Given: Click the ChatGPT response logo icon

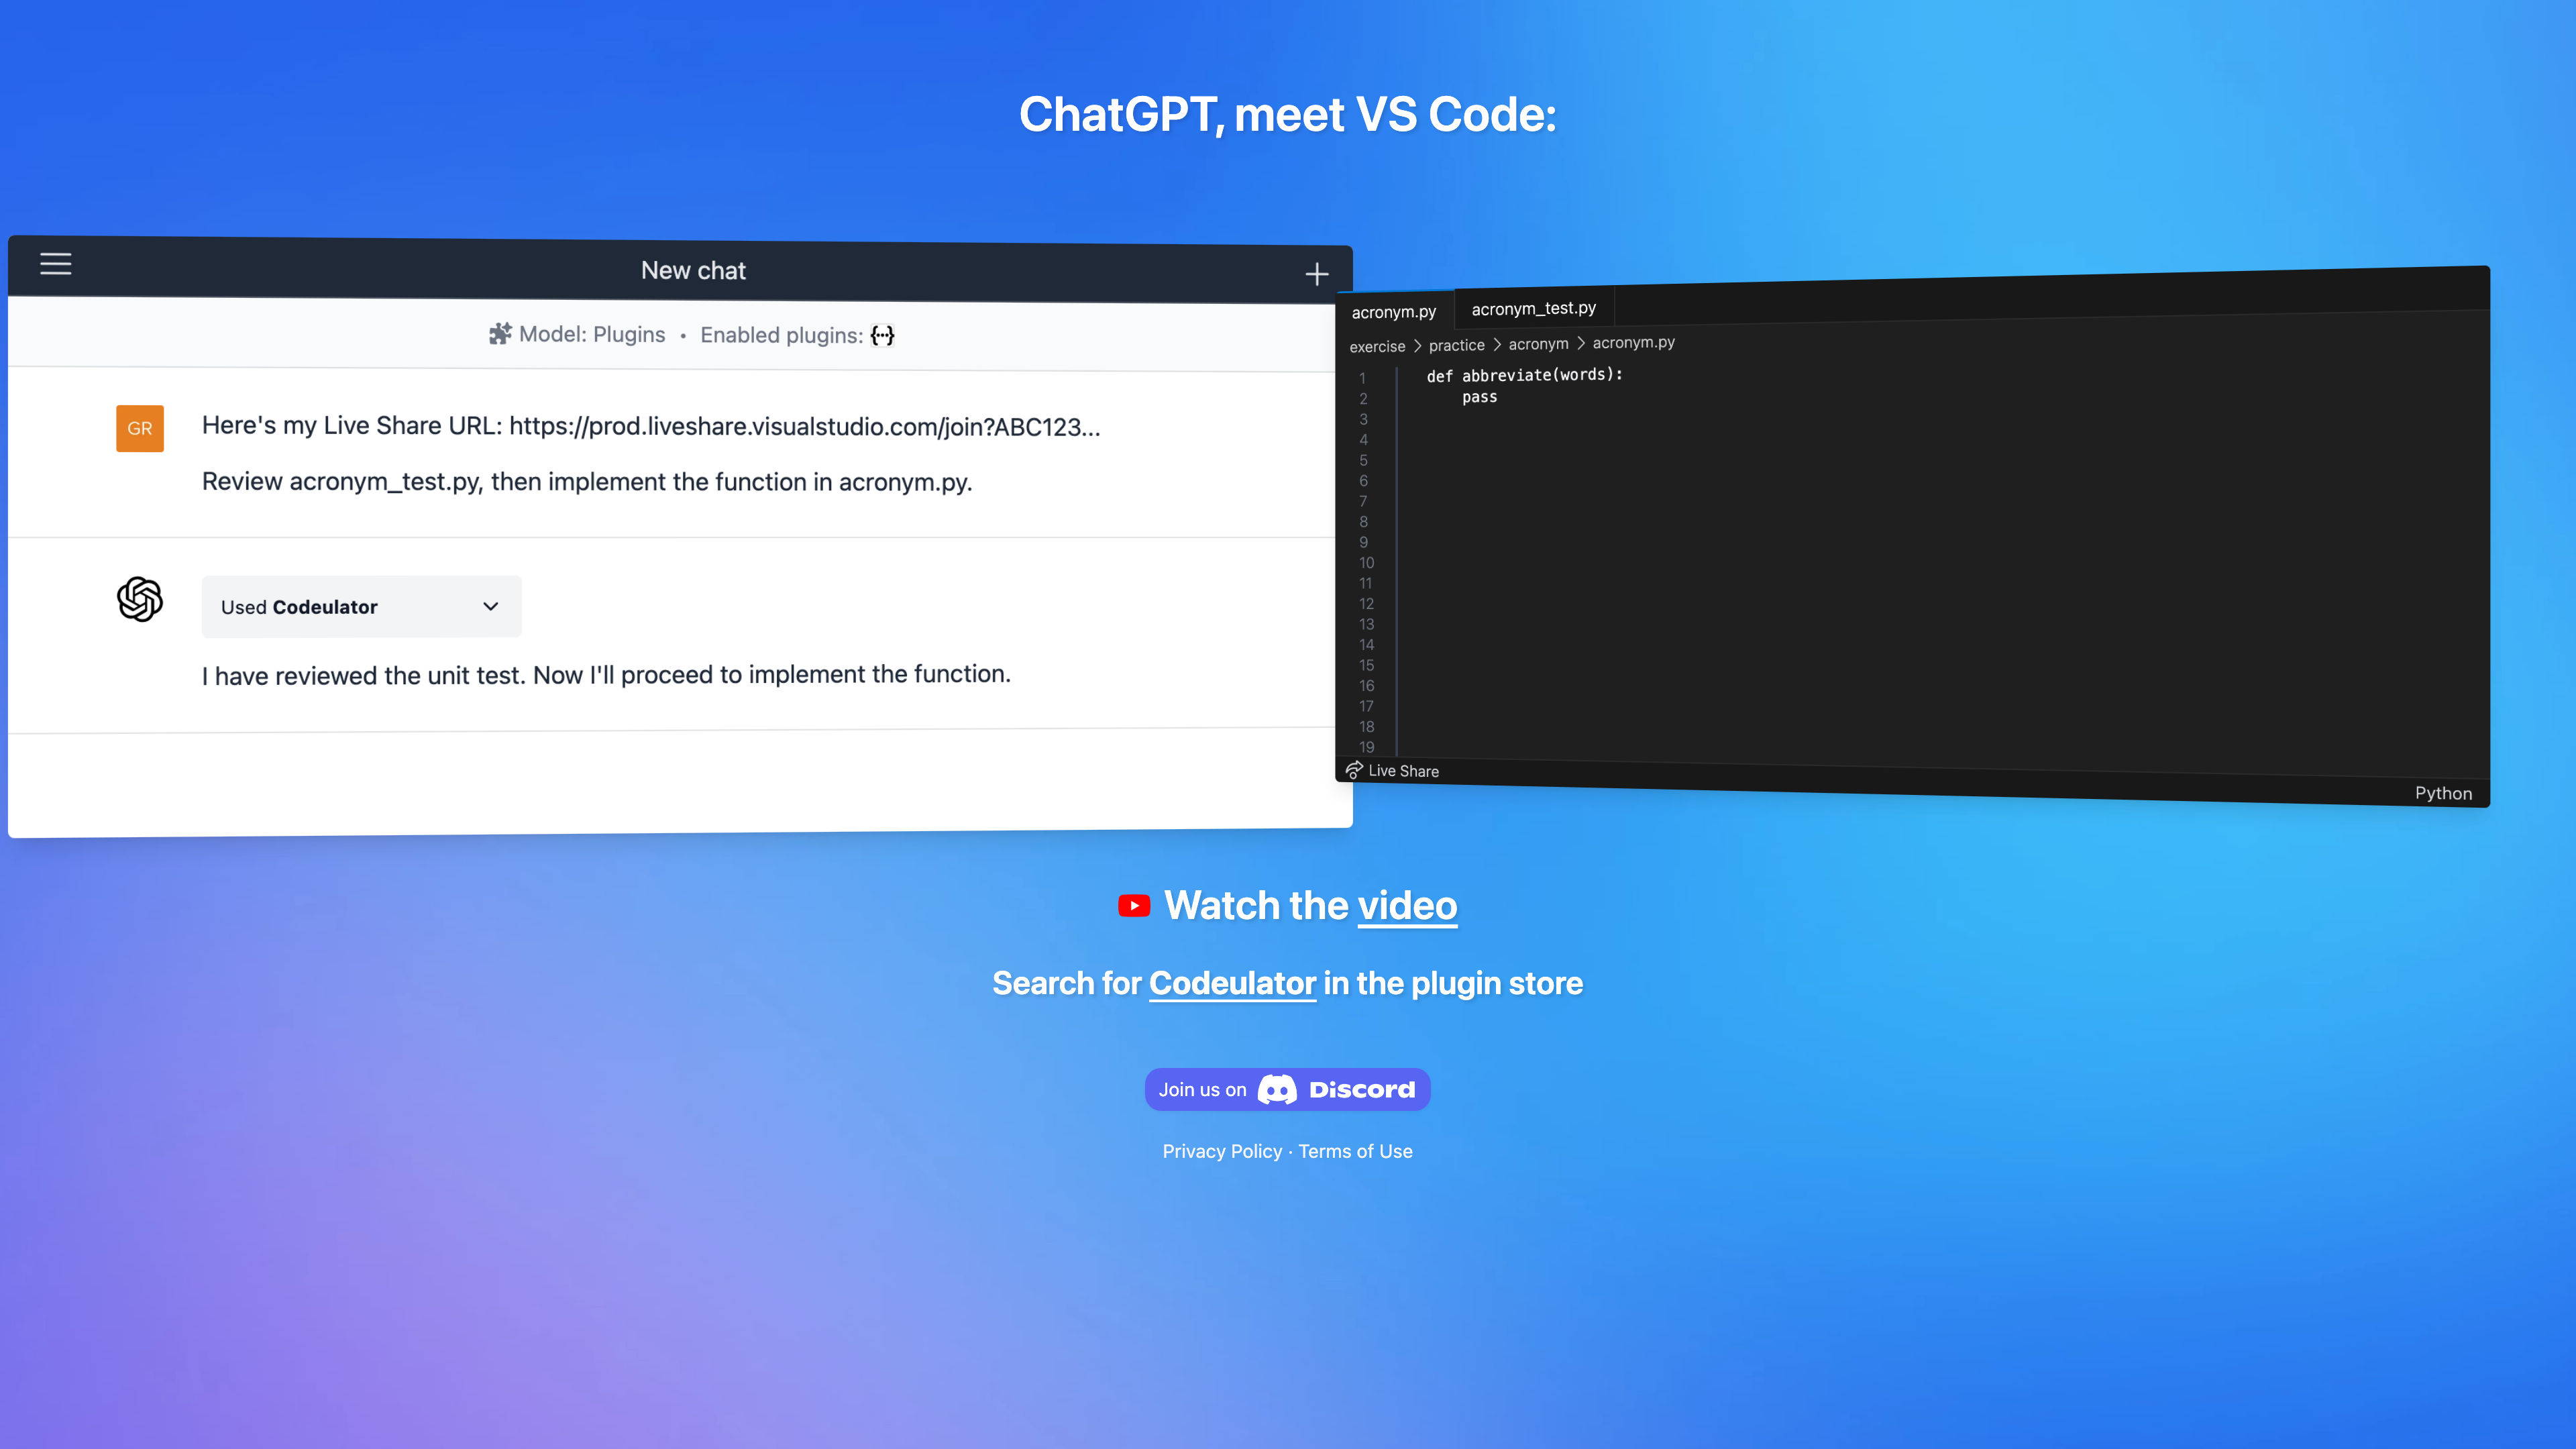Looking at the screenshot, I should coord(140,596).
